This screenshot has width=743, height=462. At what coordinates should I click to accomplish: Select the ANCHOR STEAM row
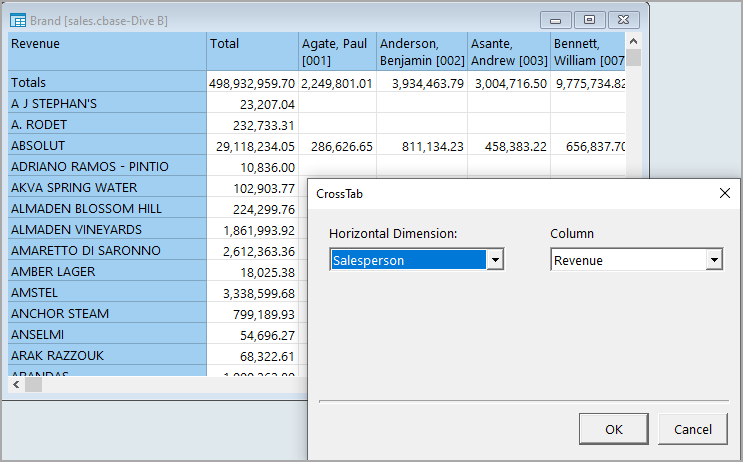click(x=107, y=313)
